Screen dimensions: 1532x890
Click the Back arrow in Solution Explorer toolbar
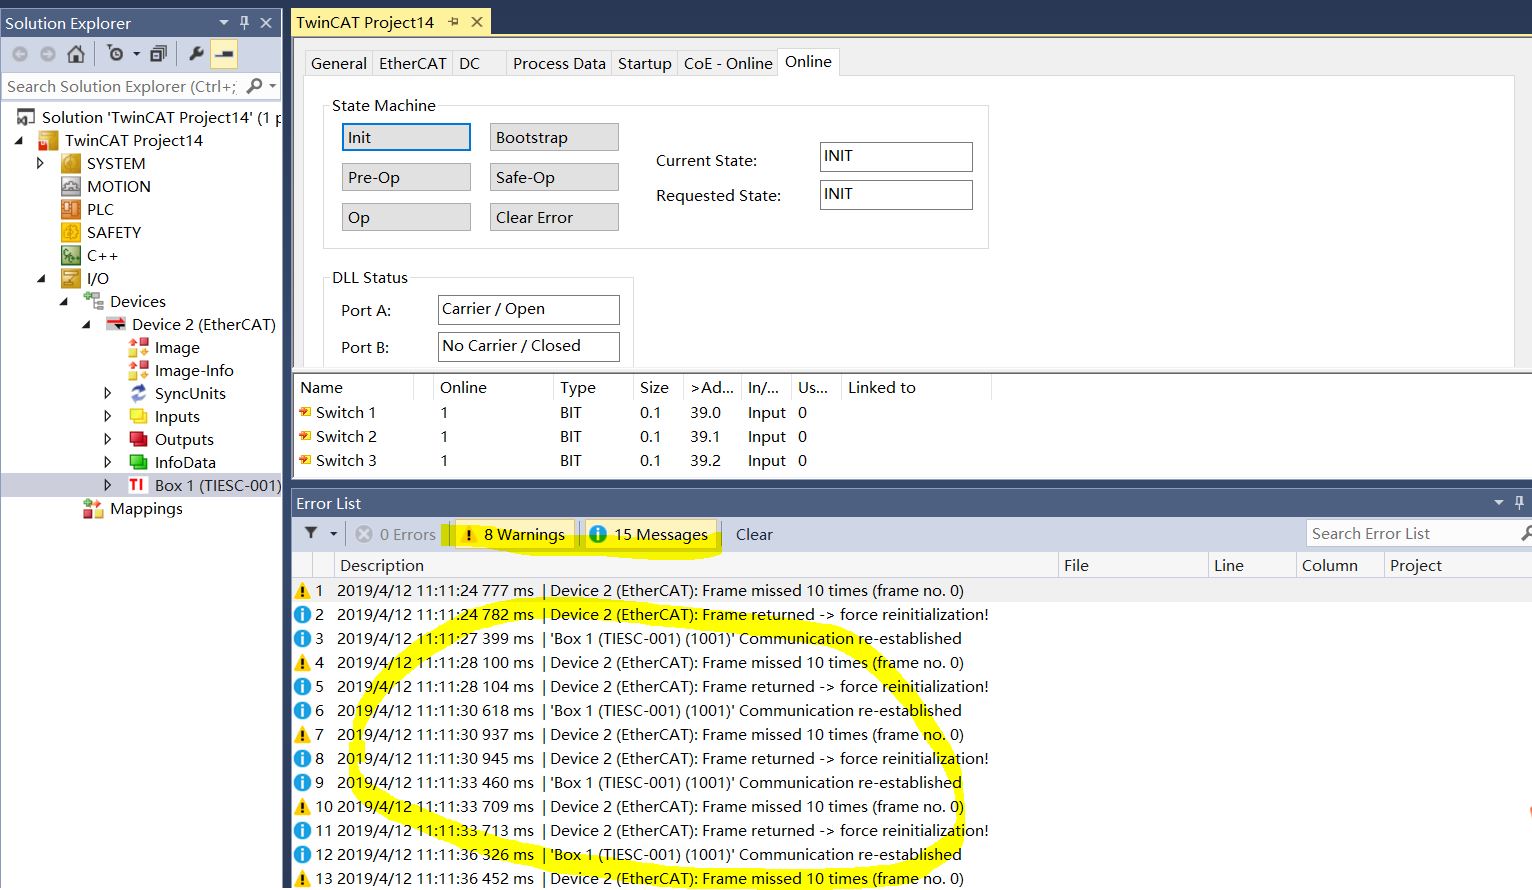pyautogui.click(x=20, y=54)
